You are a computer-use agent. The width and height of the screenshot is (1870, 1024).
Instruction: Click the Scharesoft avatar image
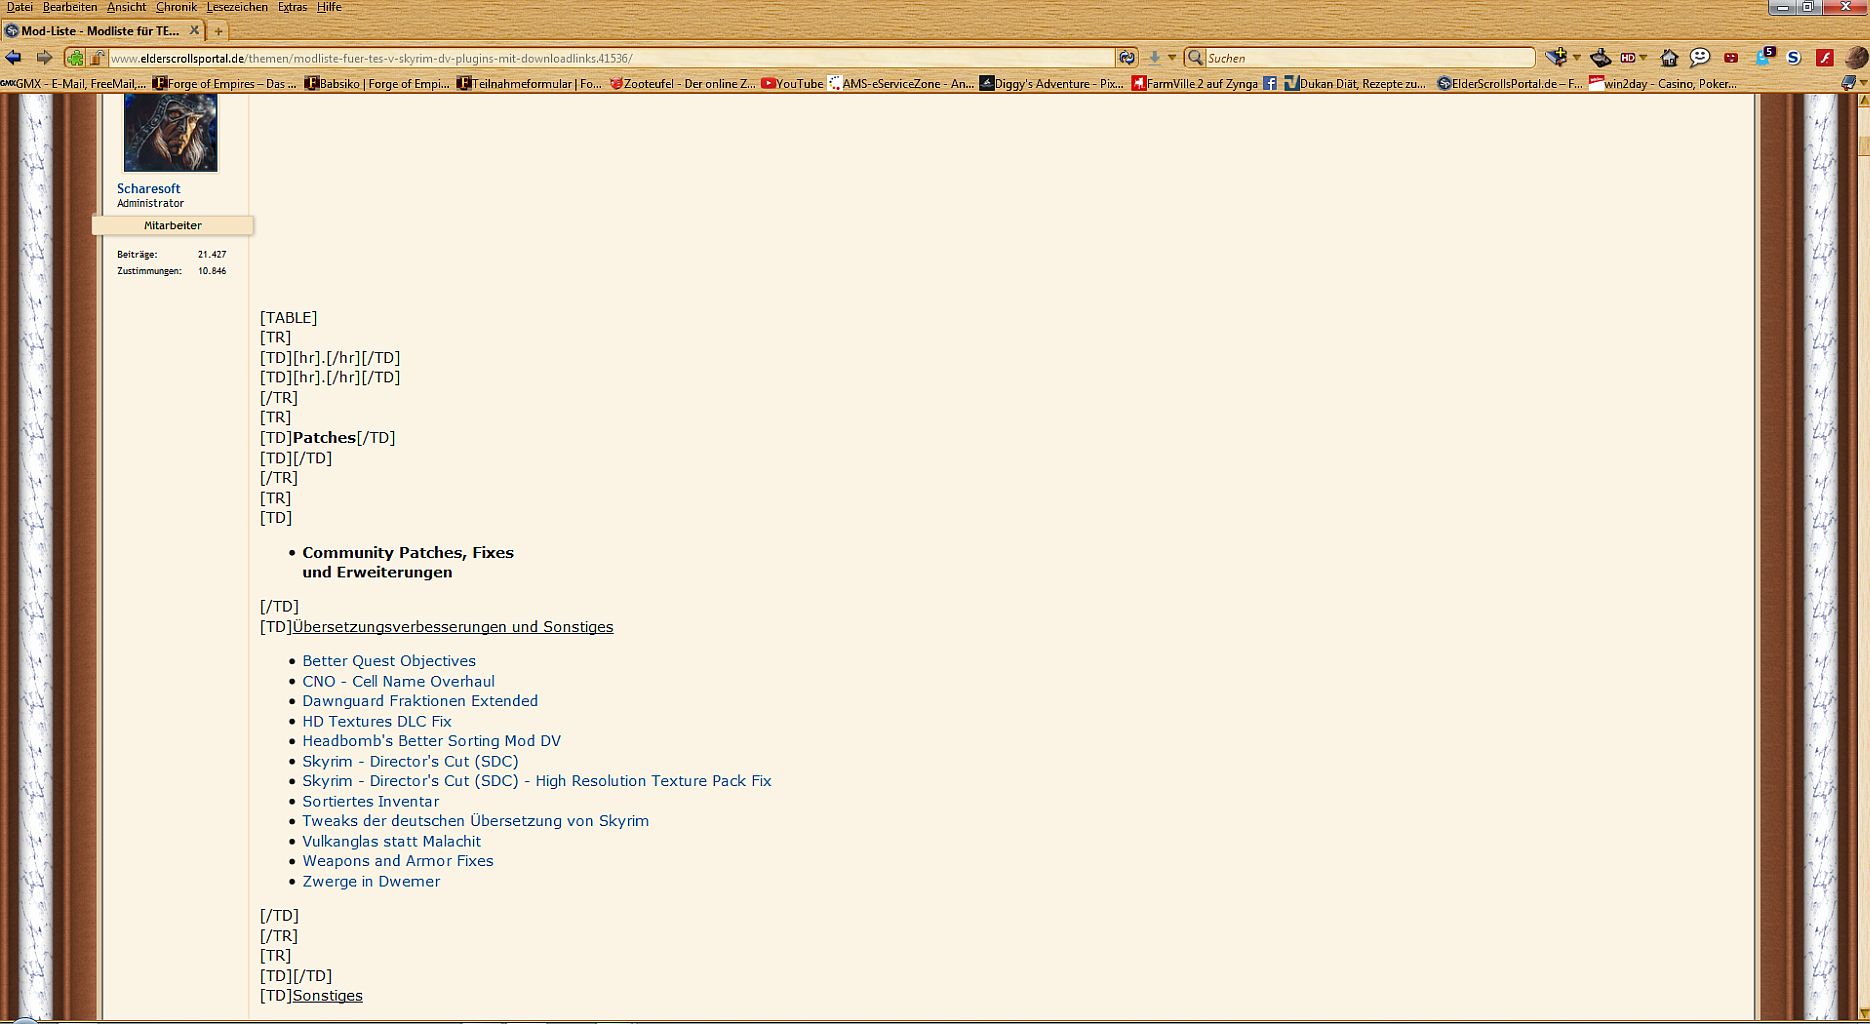click(170, 134)
